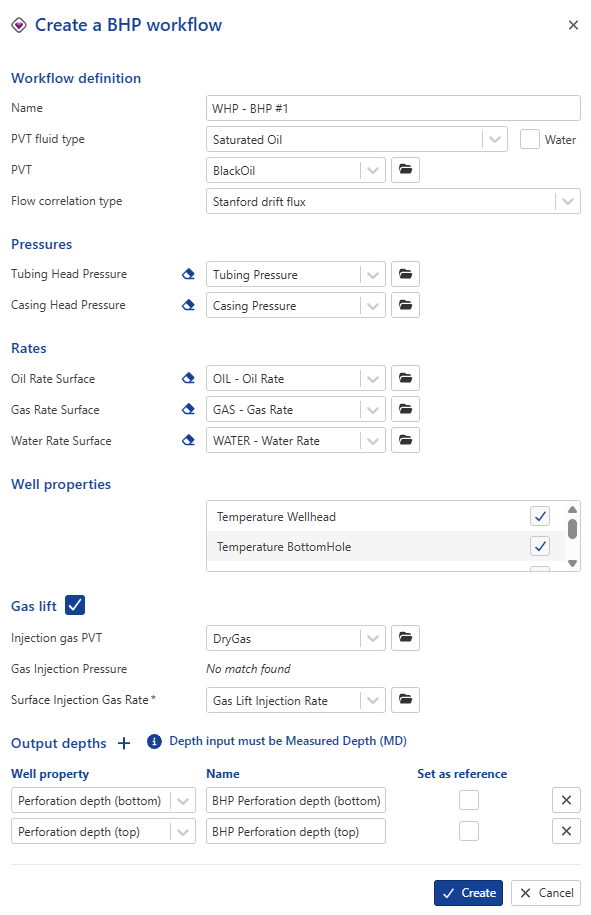This screenshot has height=915, width=591.
Task: Open folder picker for GAS - Gas Rate
Action: [x=404, y=409]
